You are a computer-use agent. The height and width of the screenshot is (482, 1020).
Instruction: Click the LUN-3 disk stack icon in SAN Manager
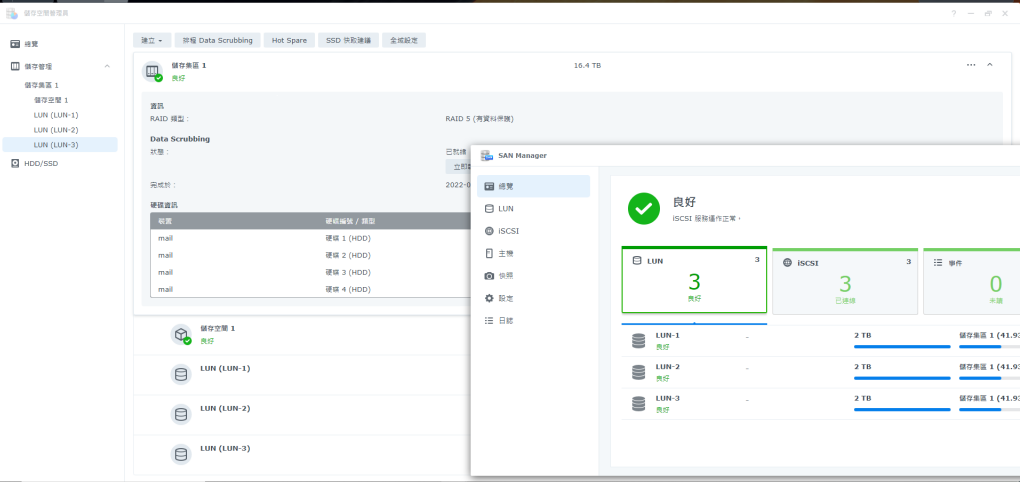click(638, 403)
